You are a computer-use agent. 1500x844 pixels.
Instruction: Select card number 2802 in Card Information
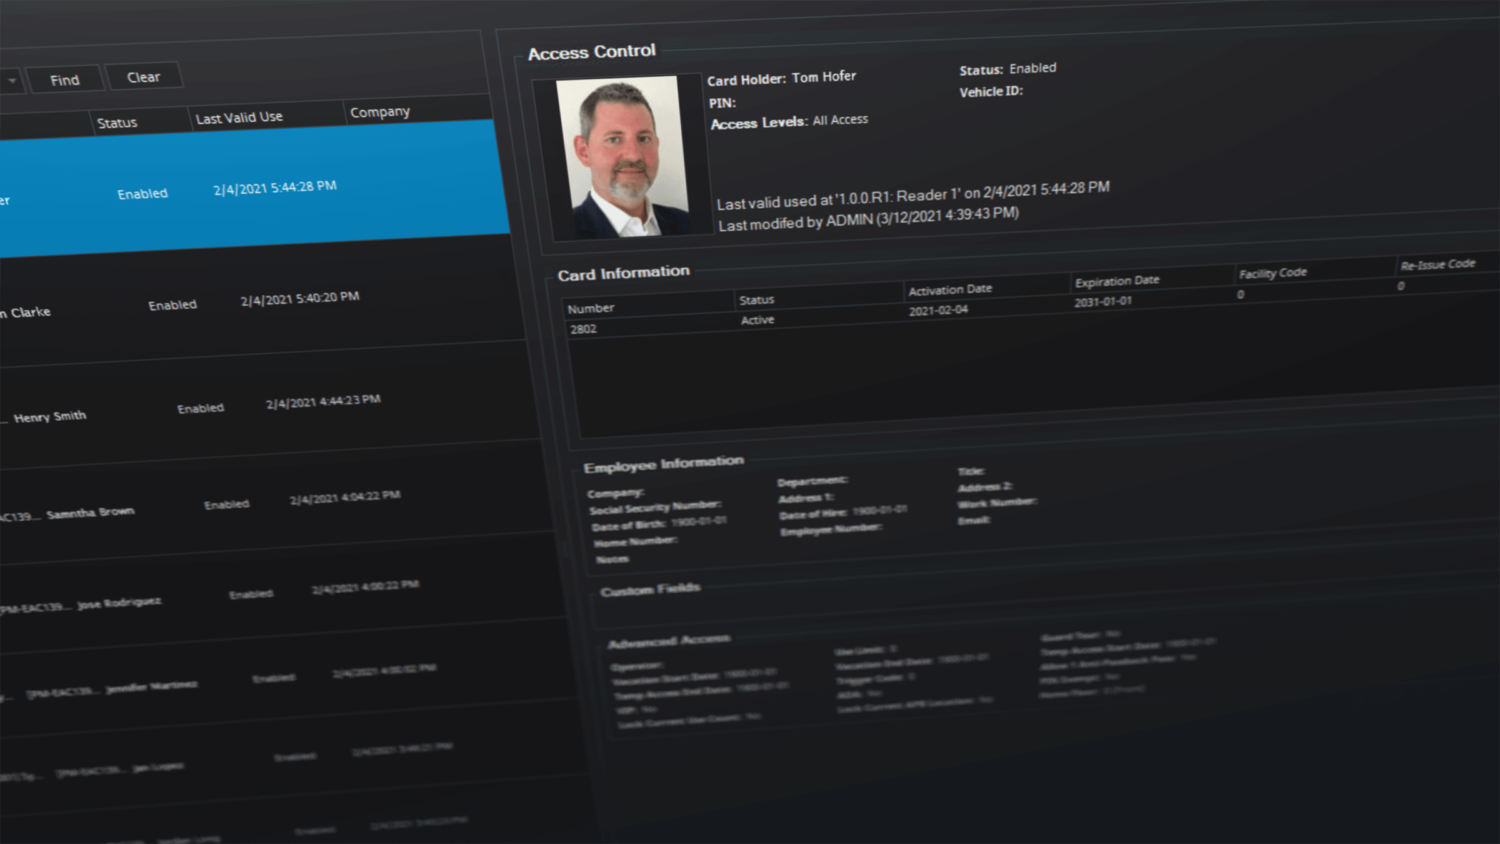585,328
